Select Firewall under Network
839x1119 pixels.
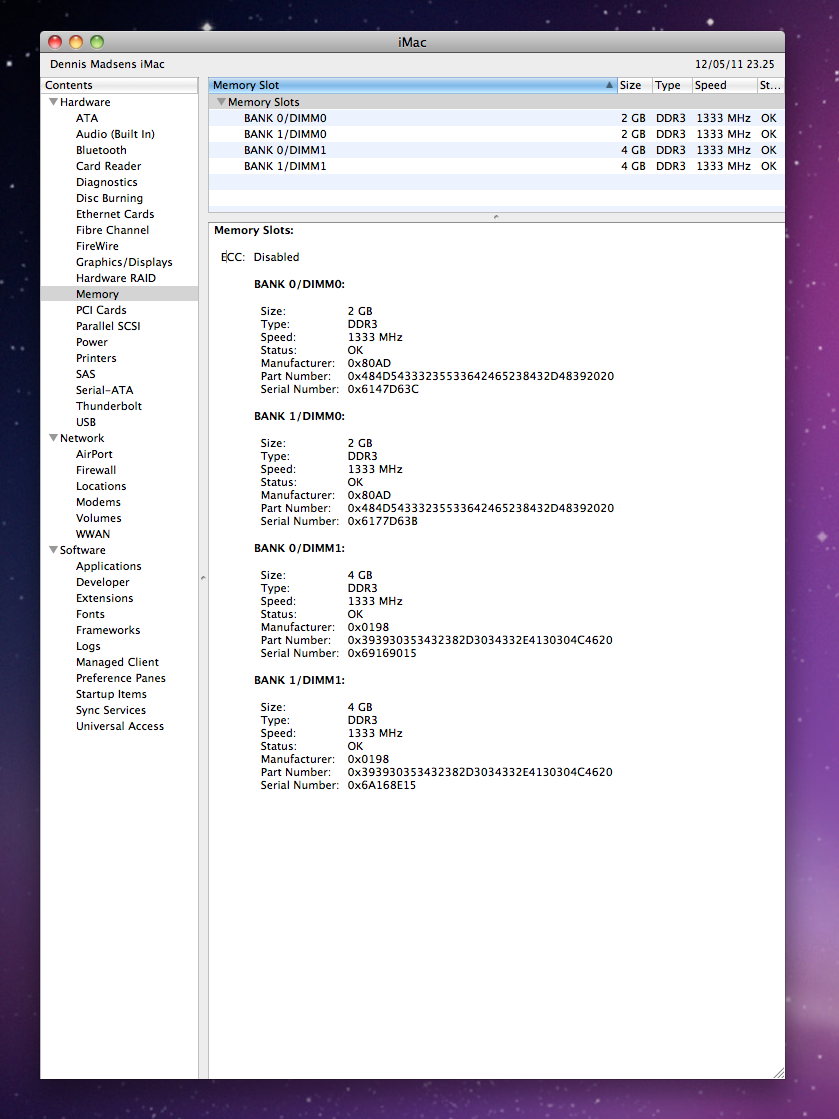coord(96,470)
